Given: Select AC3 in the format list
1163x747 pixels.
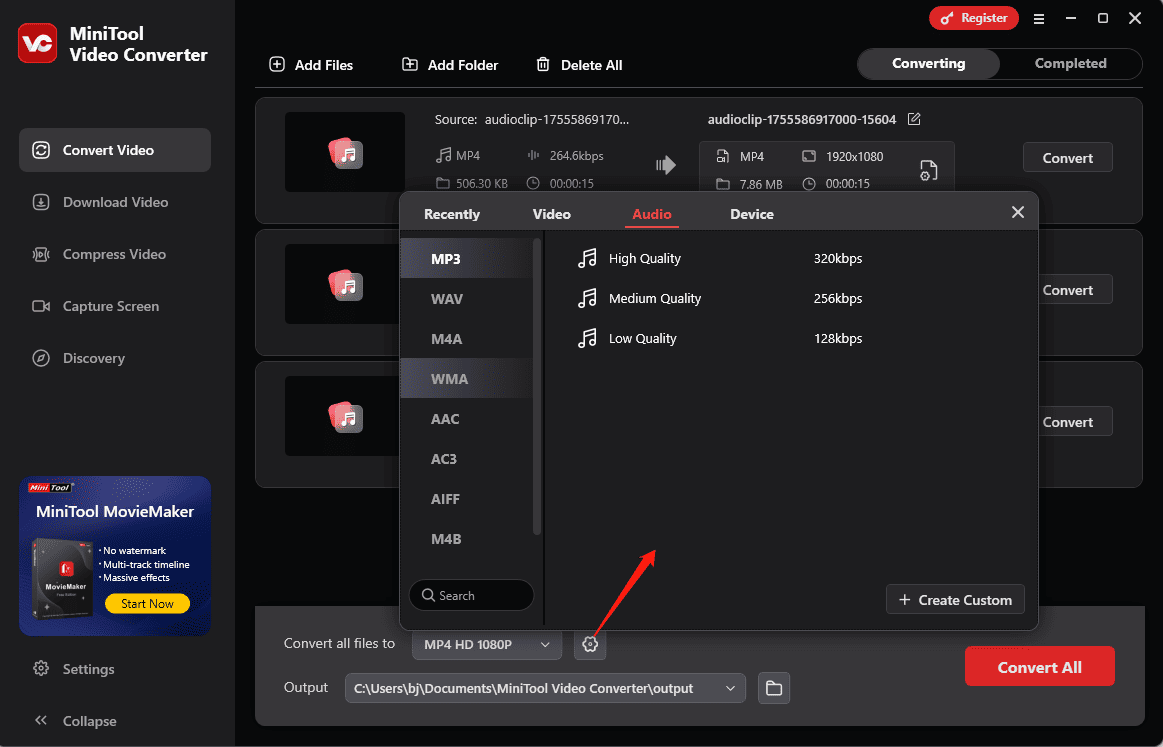Looking at the screenshot, I should pyautogui.click(x=467, y=458).
